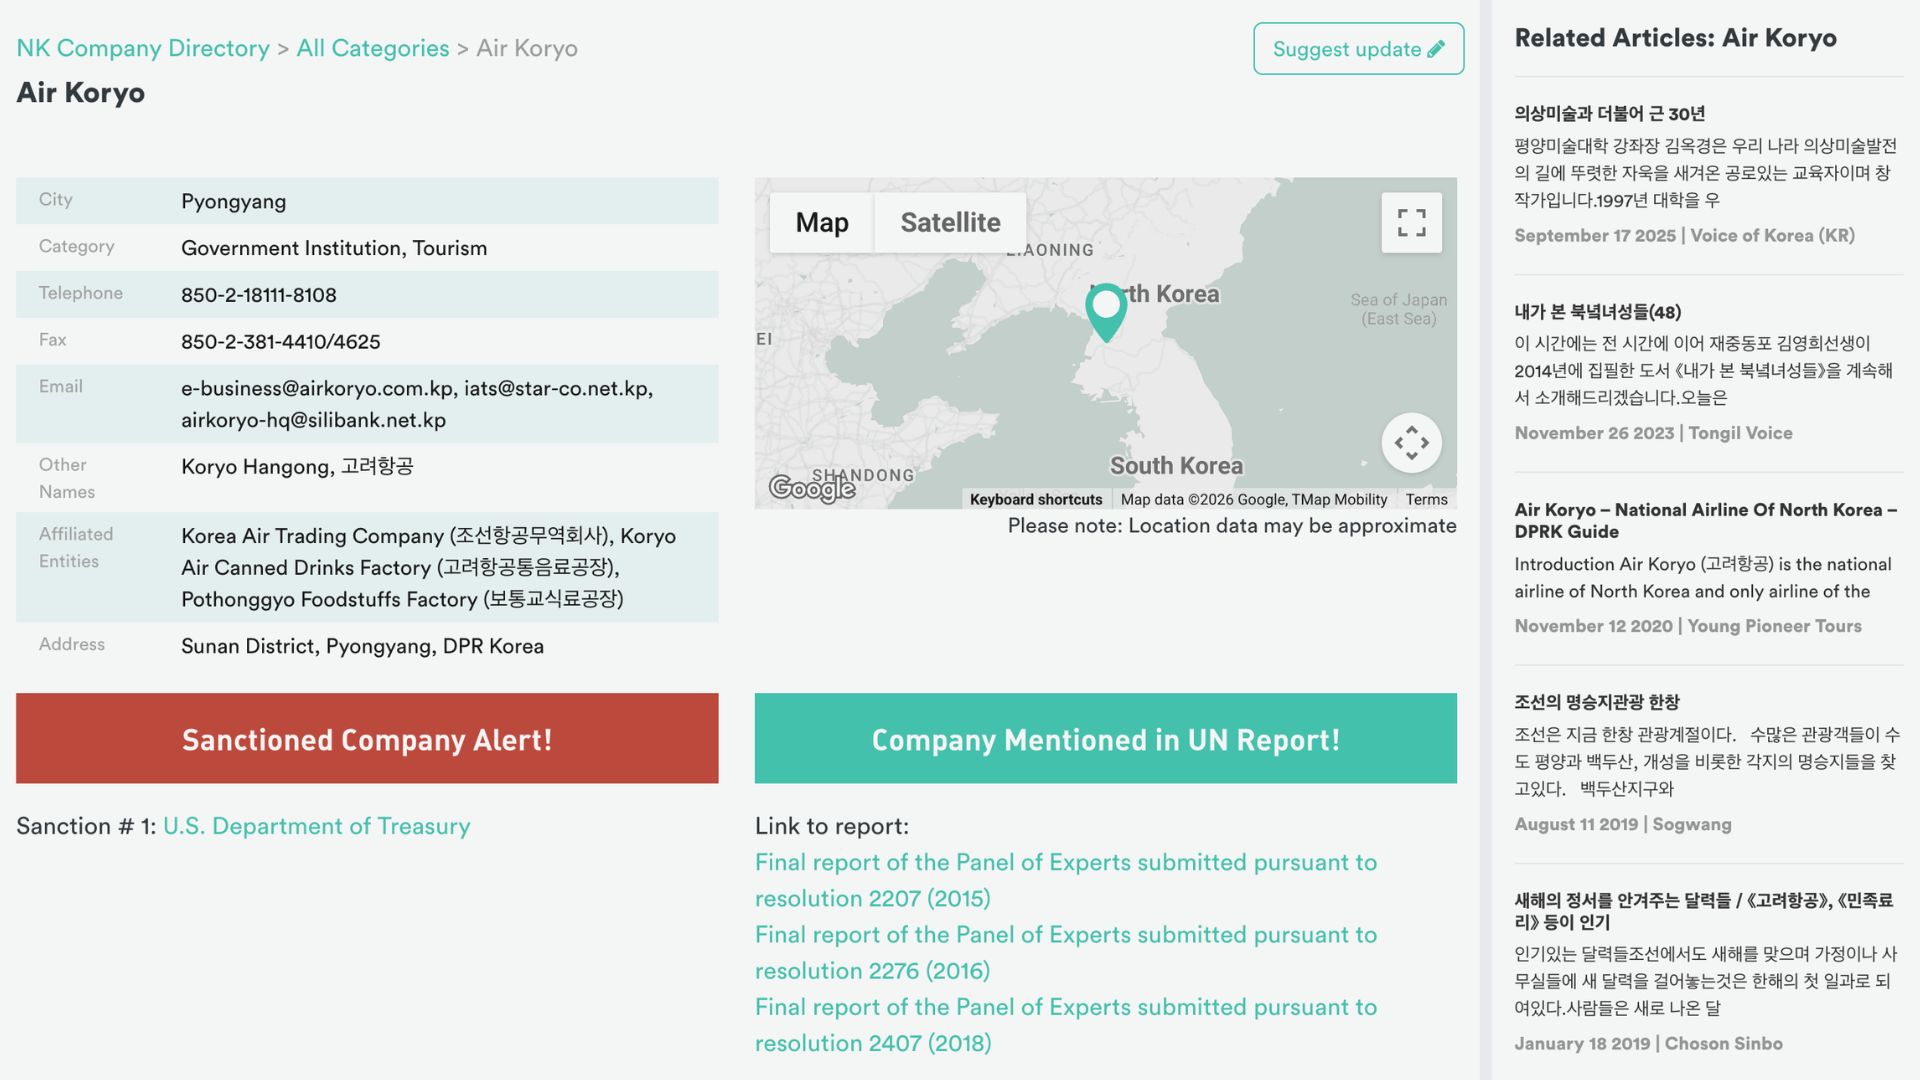Open Panel of Experts report resolution 2276 (2016)
This screenshot has width=1920, height=1080.
click(x=1066, y=952)
